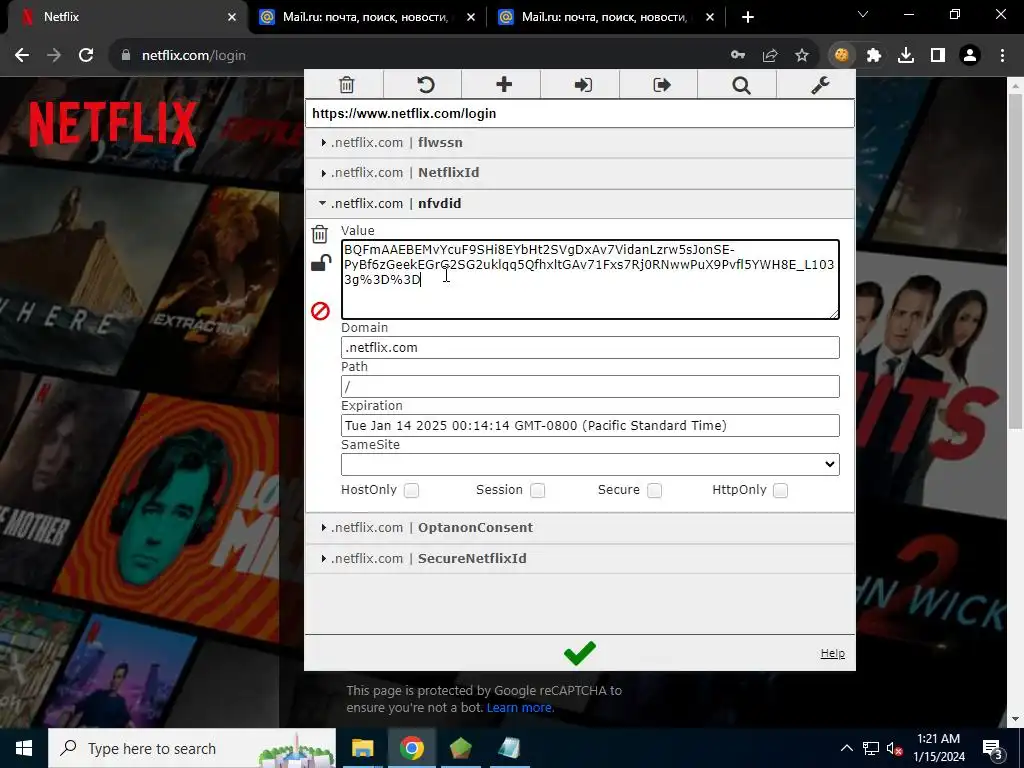
Task: View site information lock icon
Action: coord(126,56)
